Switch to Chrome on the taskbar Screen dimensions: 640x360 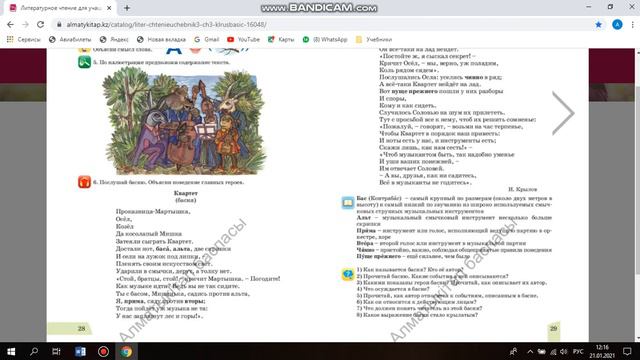point(126,351)
